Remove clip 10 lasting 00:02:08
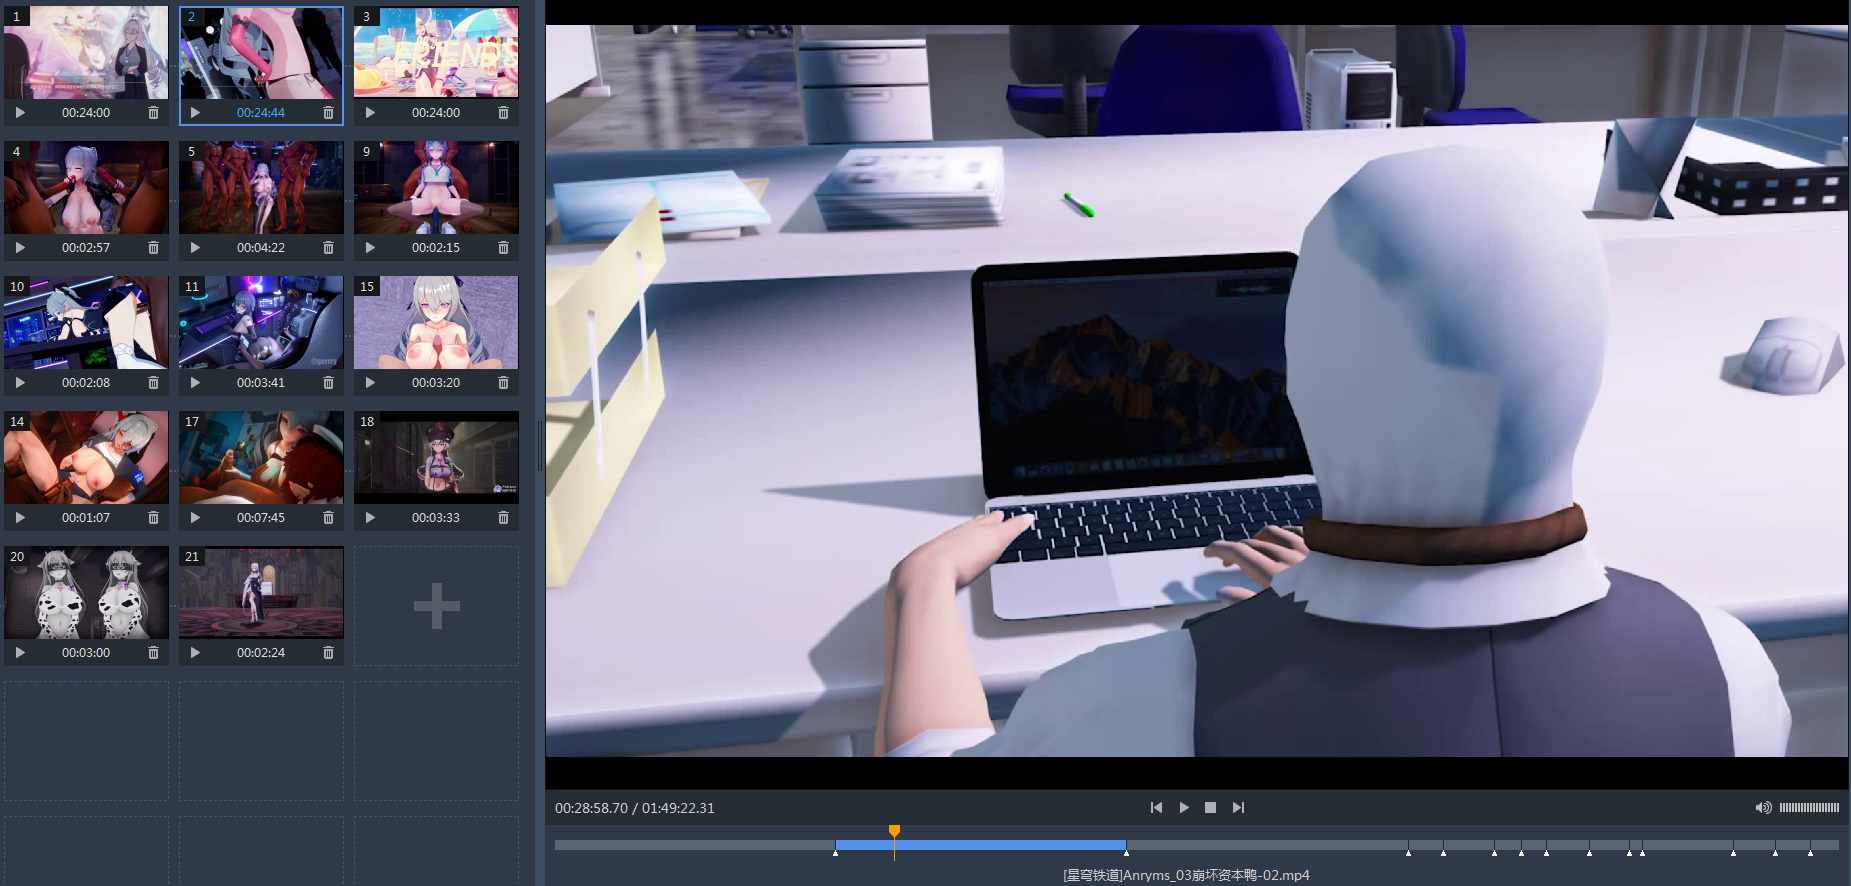1851x886 pixels. [153, 383]
